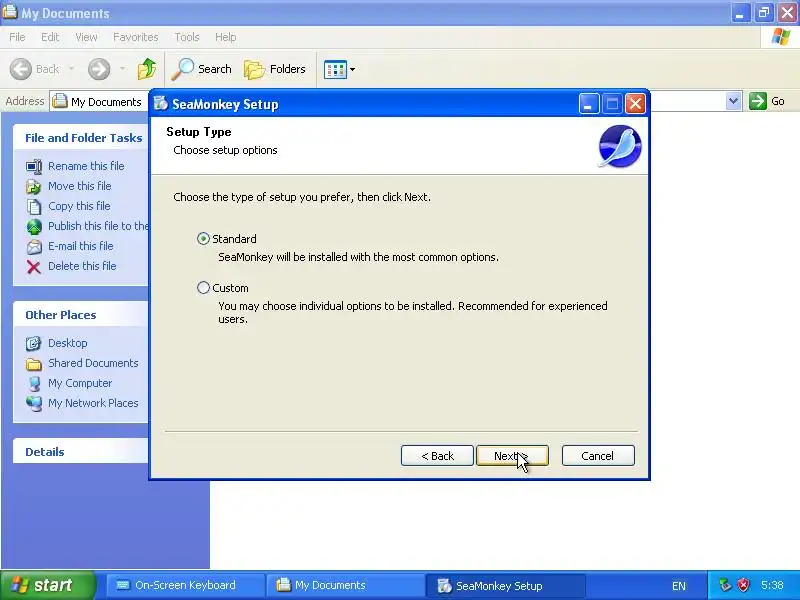
Task: Click the EN language indicator
Action: [679, 586]
